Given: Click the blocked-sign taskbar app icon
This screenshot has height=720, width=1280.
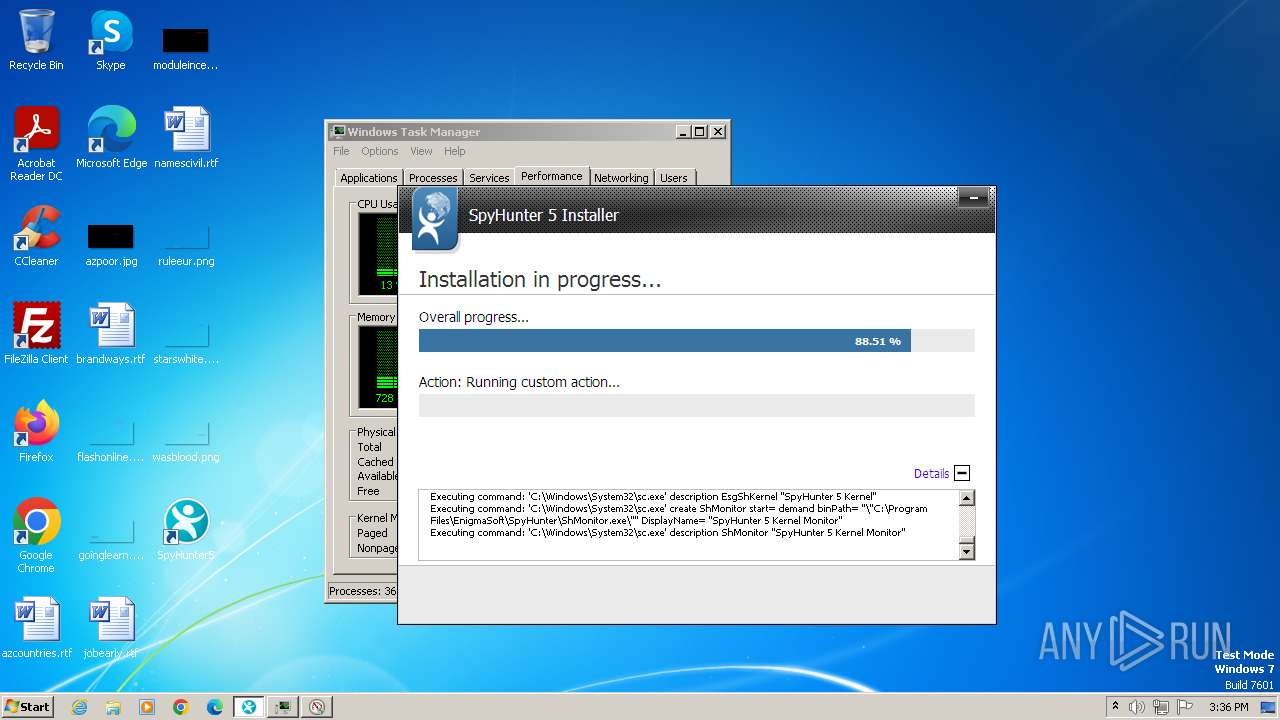Looking at the screenshot, I should 317,707.
